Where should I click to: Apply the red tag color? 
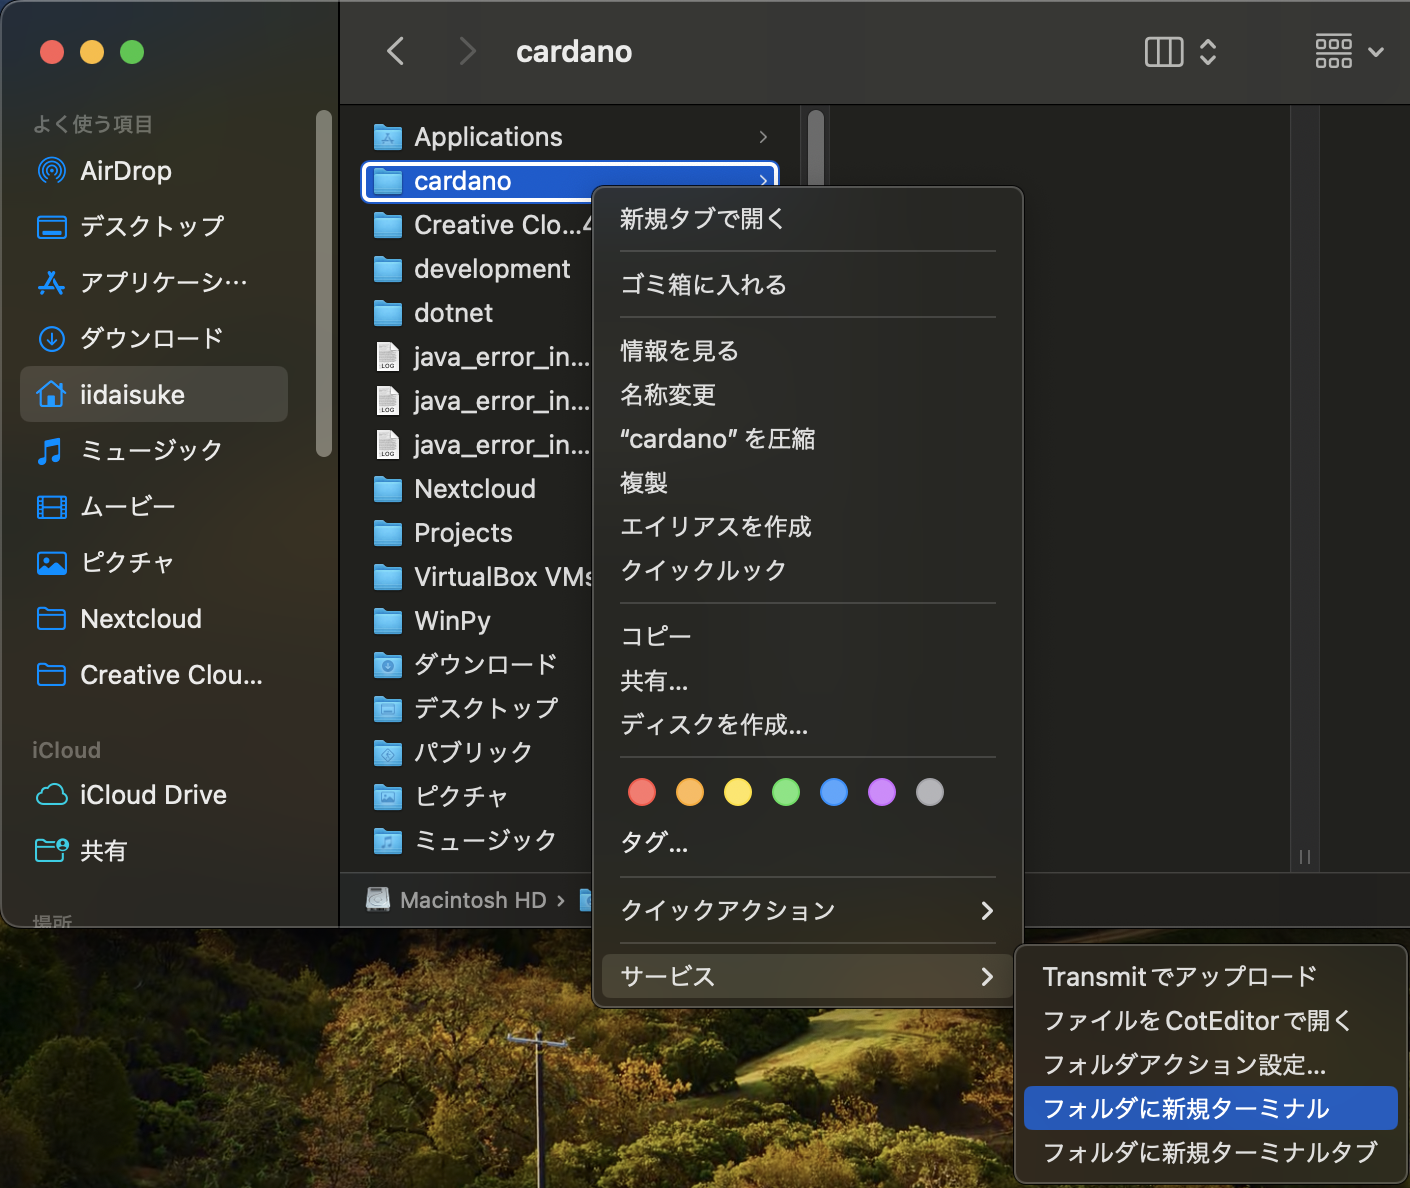(x=642, y=793)
